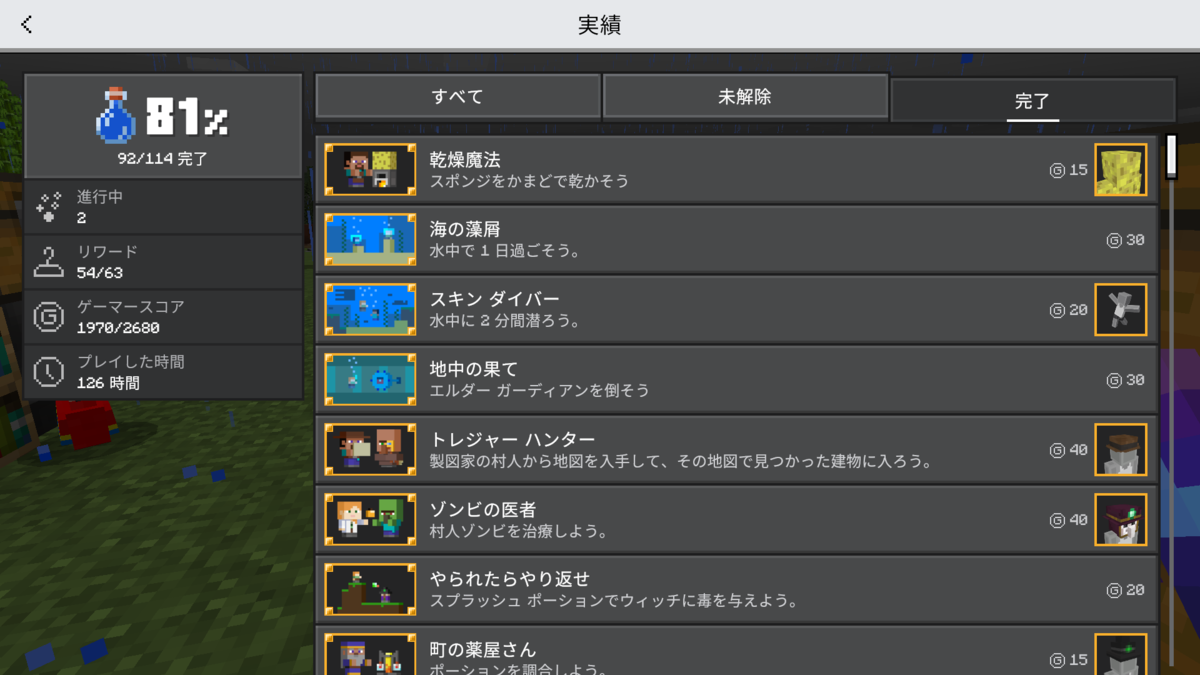Click the 81% progress summary panel
Image resolution: width=1200 pixels, height=675 pixels.
tap(163, 125)
